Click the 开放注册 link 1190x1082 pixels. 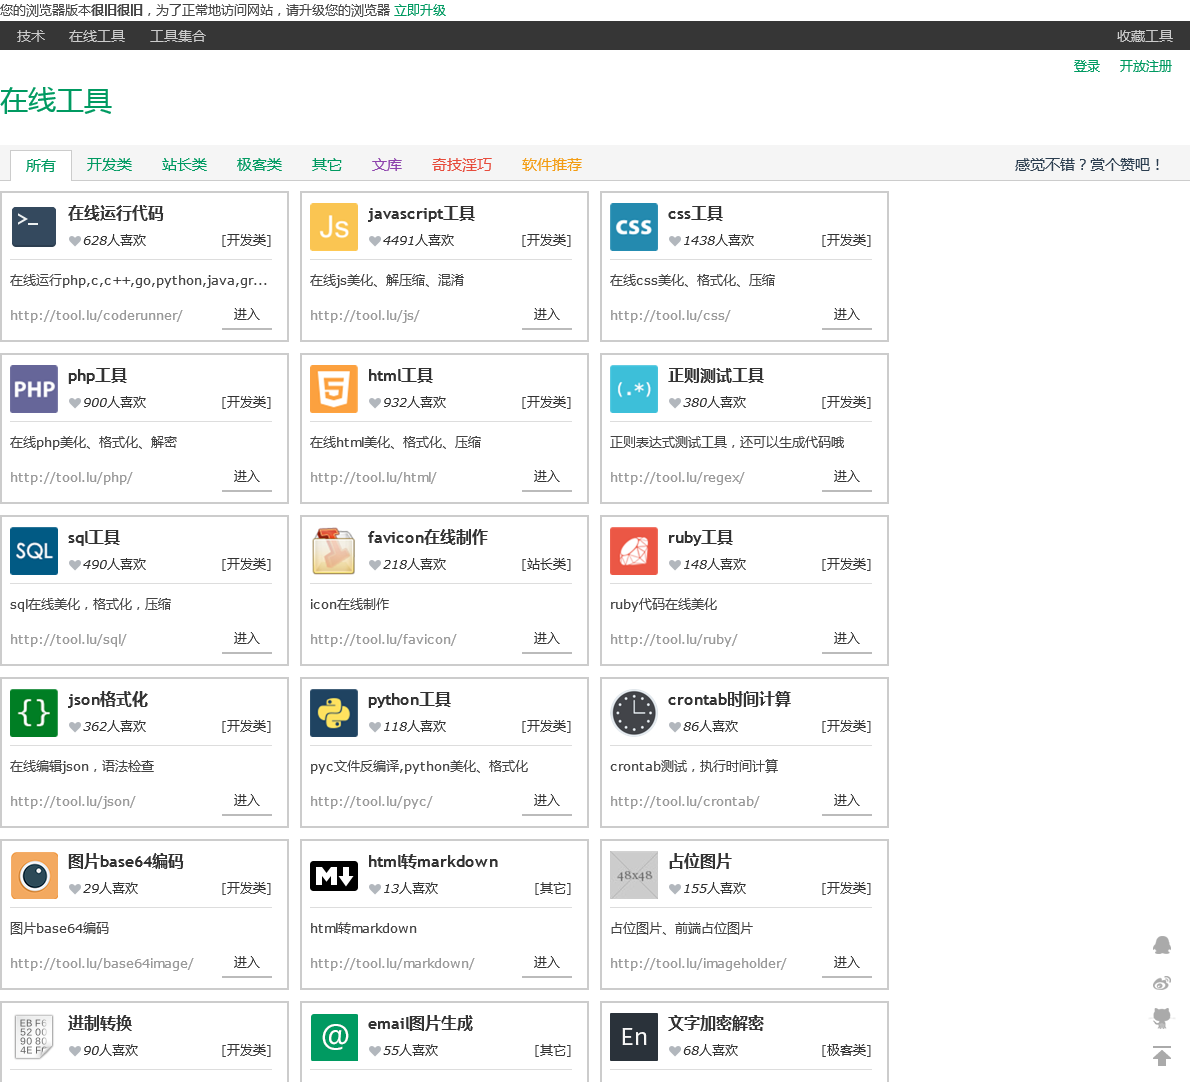point(1145,66)
